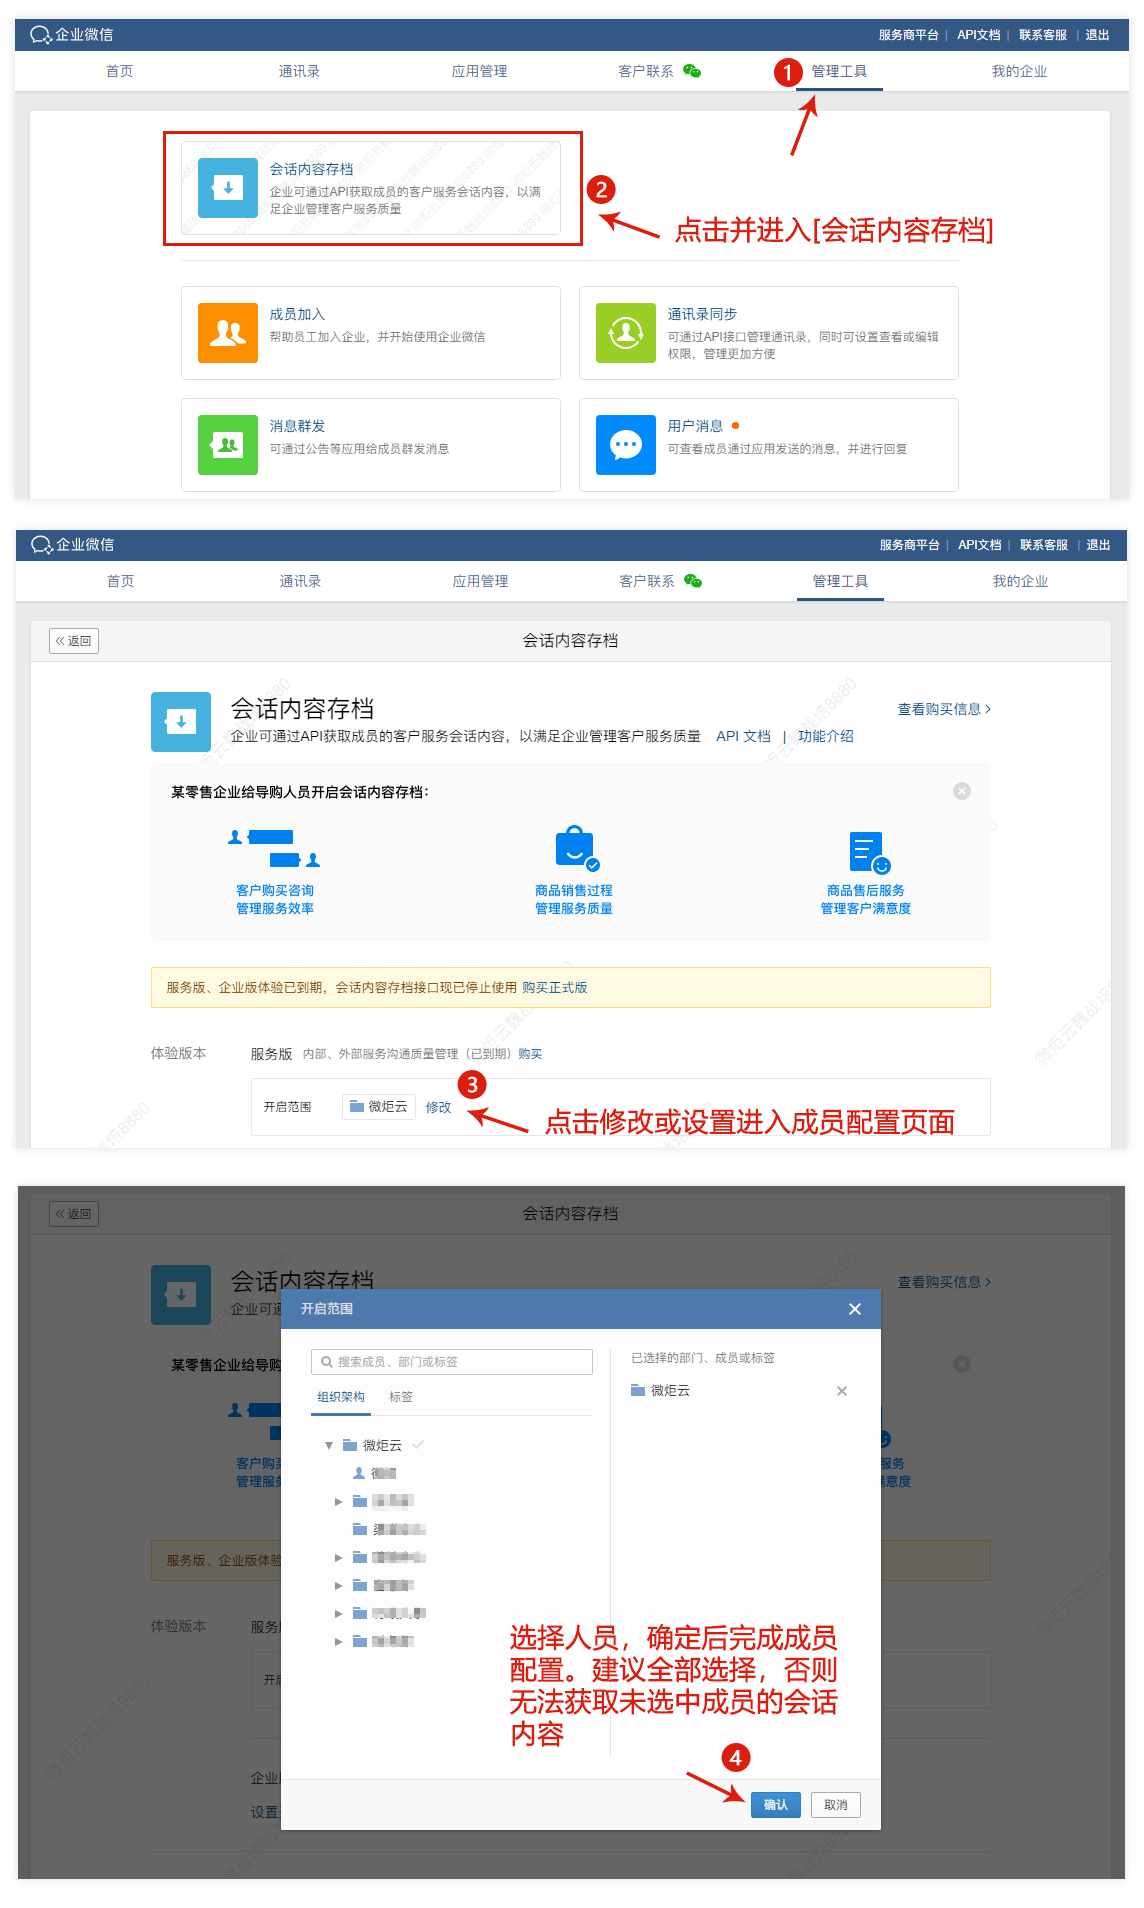Viewport: 1144px width, 1908px height.
Task: Click the magnifier icon in the dialog search box
Action: [327, 1362]
